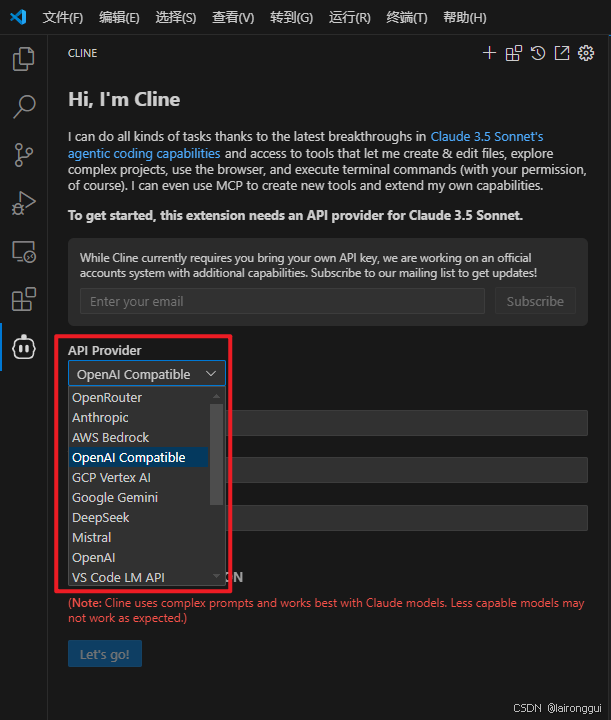611x720 pixels.
Task: Open Cline MCP servers icon
Action: pos(514,53)
